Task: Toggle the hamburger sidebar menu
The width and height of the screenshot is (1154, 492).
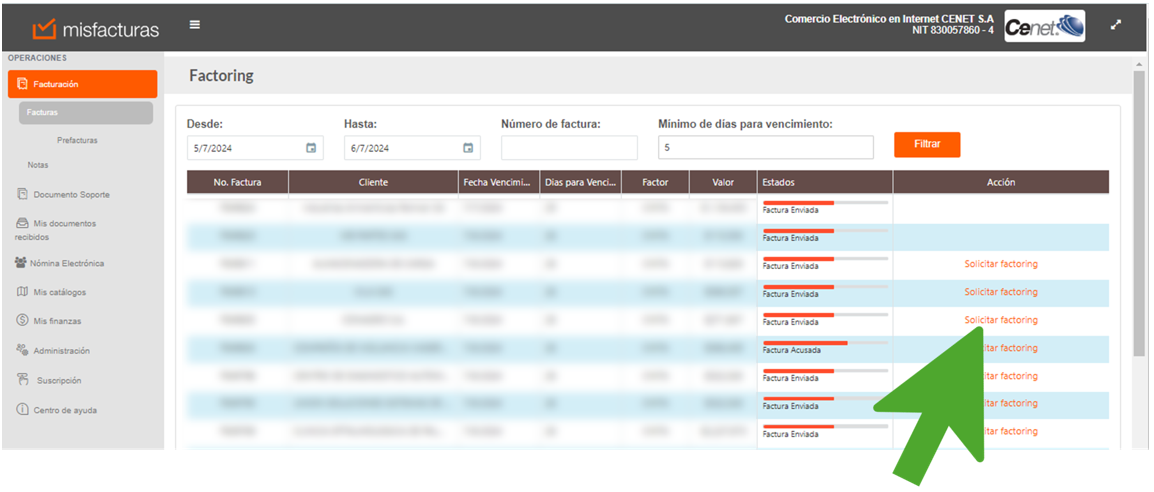Action: 194,24
